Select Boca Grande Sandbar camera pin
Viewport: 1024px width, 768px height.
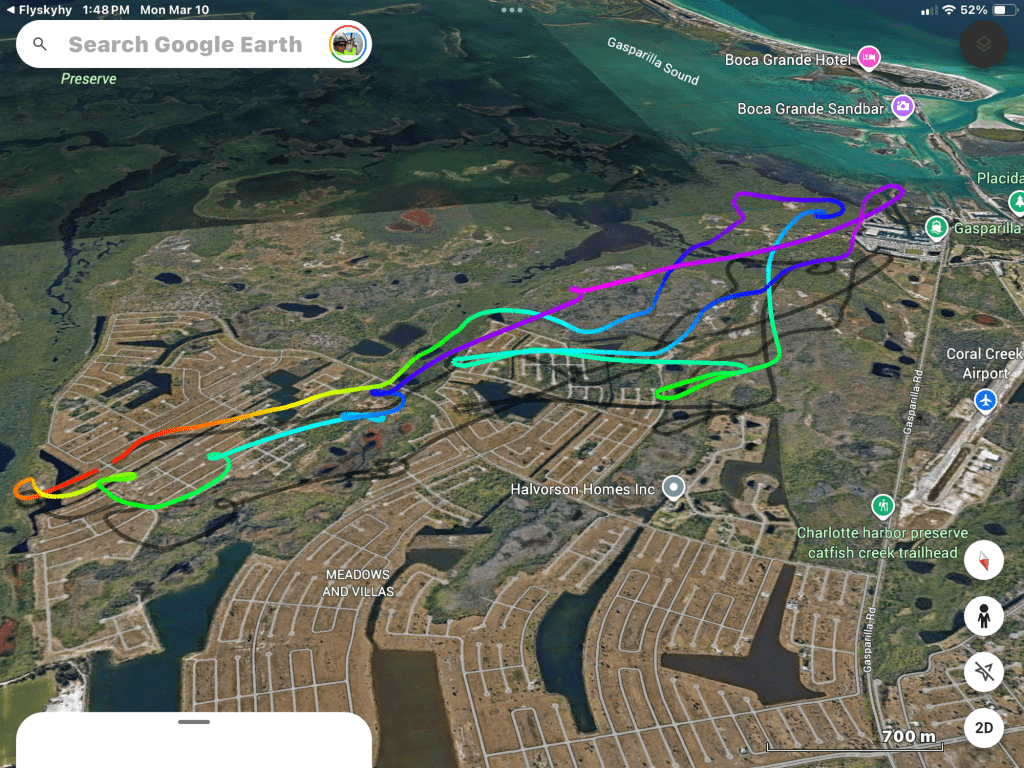point(903,107)
